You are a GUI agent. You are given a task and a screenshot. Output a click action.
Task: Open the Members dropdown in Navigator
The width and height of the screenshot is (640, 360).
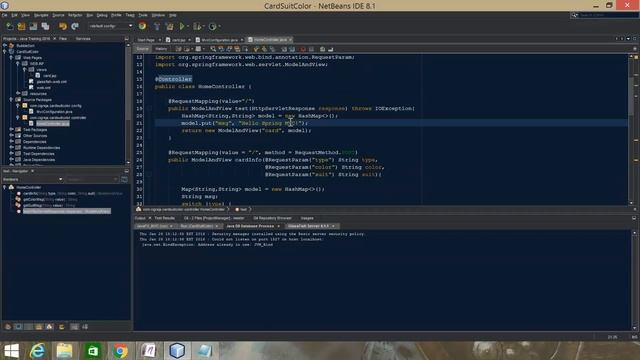click(32, 180)
